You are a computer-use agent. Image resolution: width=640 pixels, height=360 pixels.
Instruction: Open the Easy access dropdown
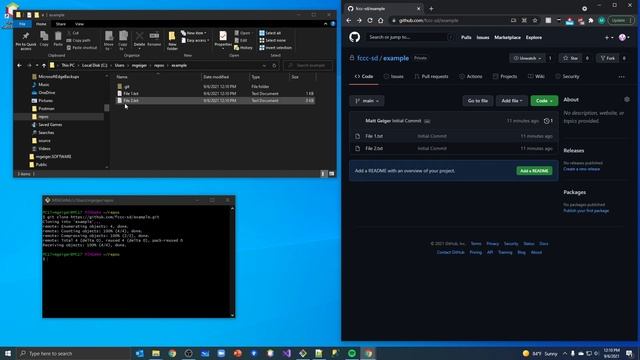195,40
